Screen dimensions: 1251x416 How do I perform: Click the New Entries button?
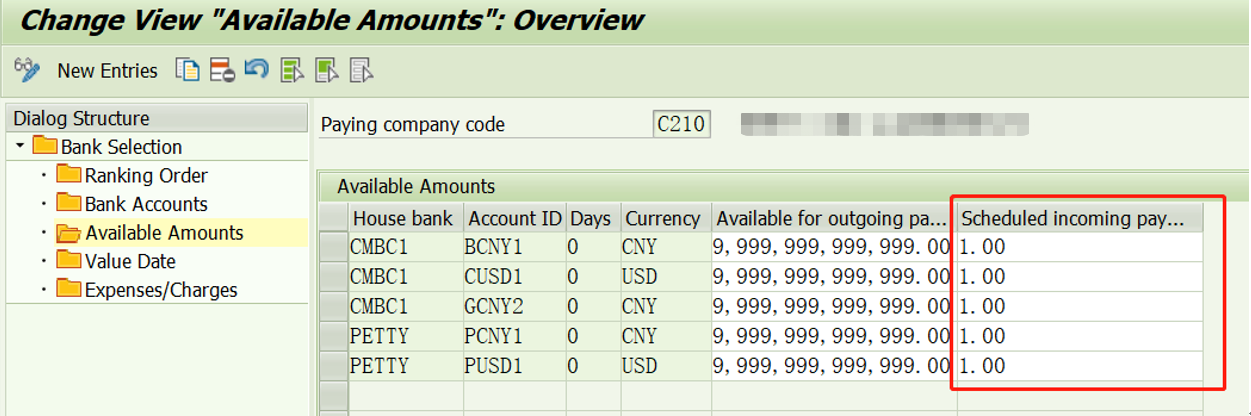pos(107,70)
